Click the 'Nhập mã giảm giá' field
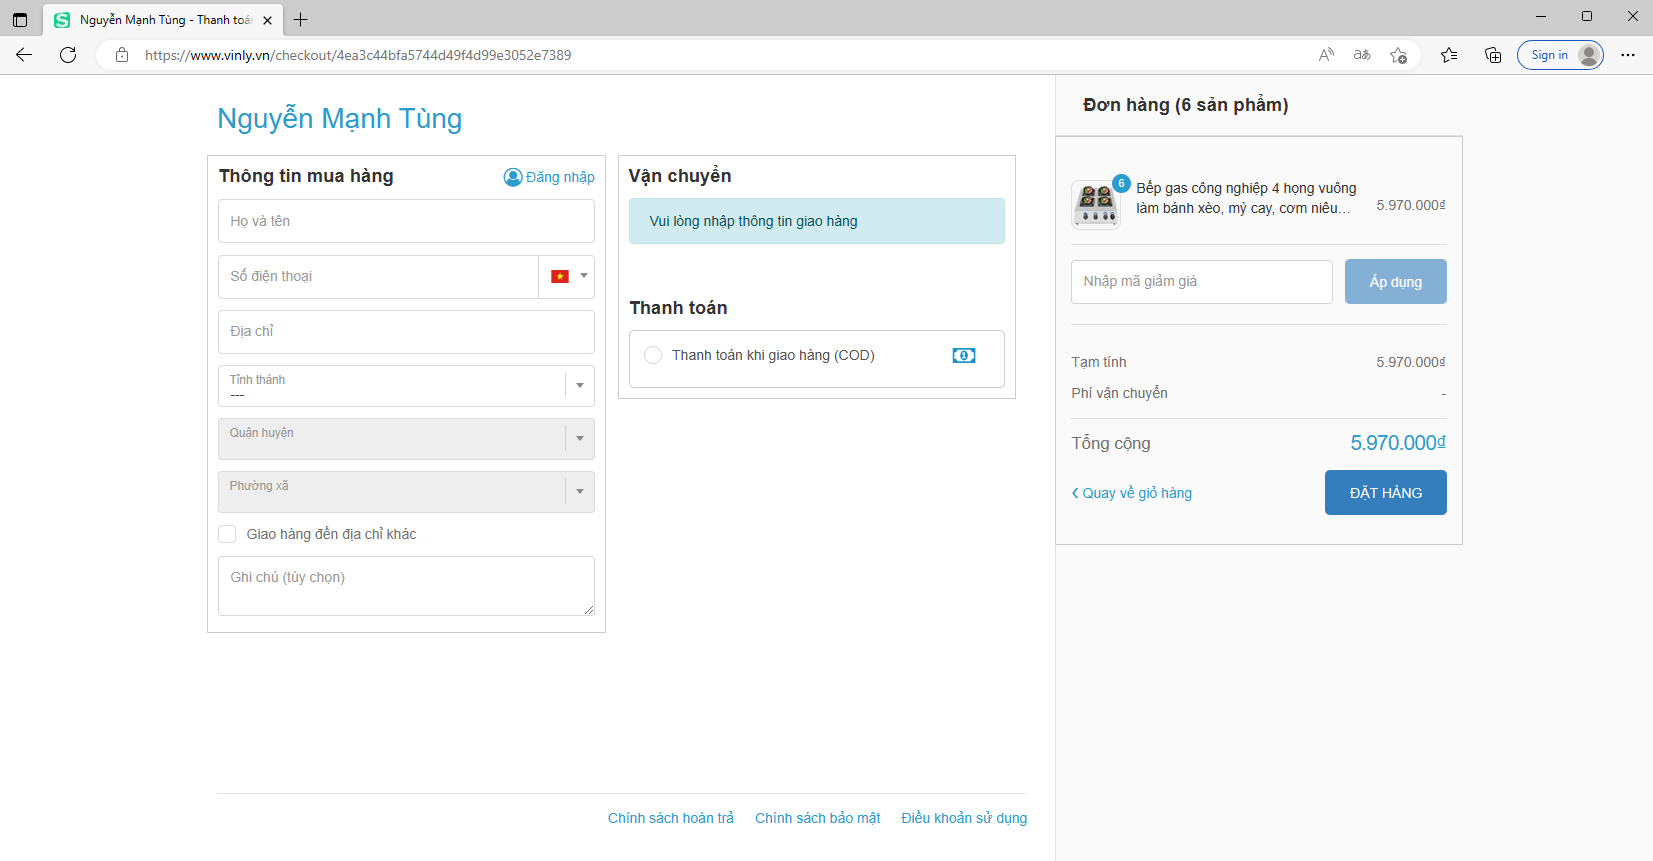The width and height of the screenshot is (1653, 861). pyautogui.click(x=1201, y=282)
